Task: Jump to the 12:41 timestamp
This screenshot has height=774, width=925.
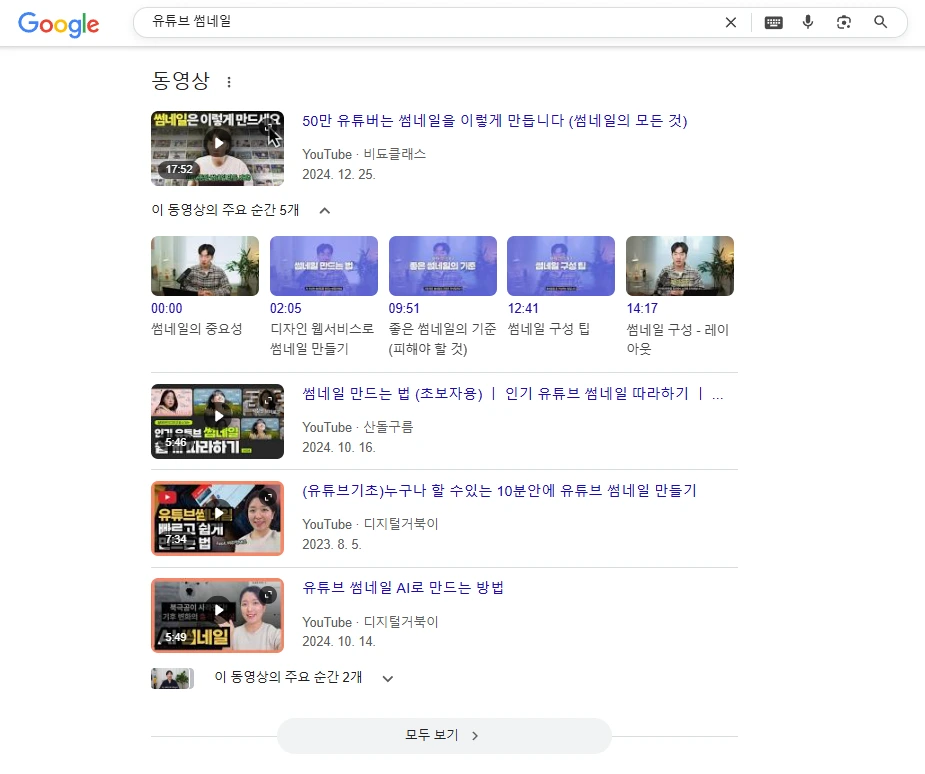Action: pyautogui.click(x=523, y=309)
